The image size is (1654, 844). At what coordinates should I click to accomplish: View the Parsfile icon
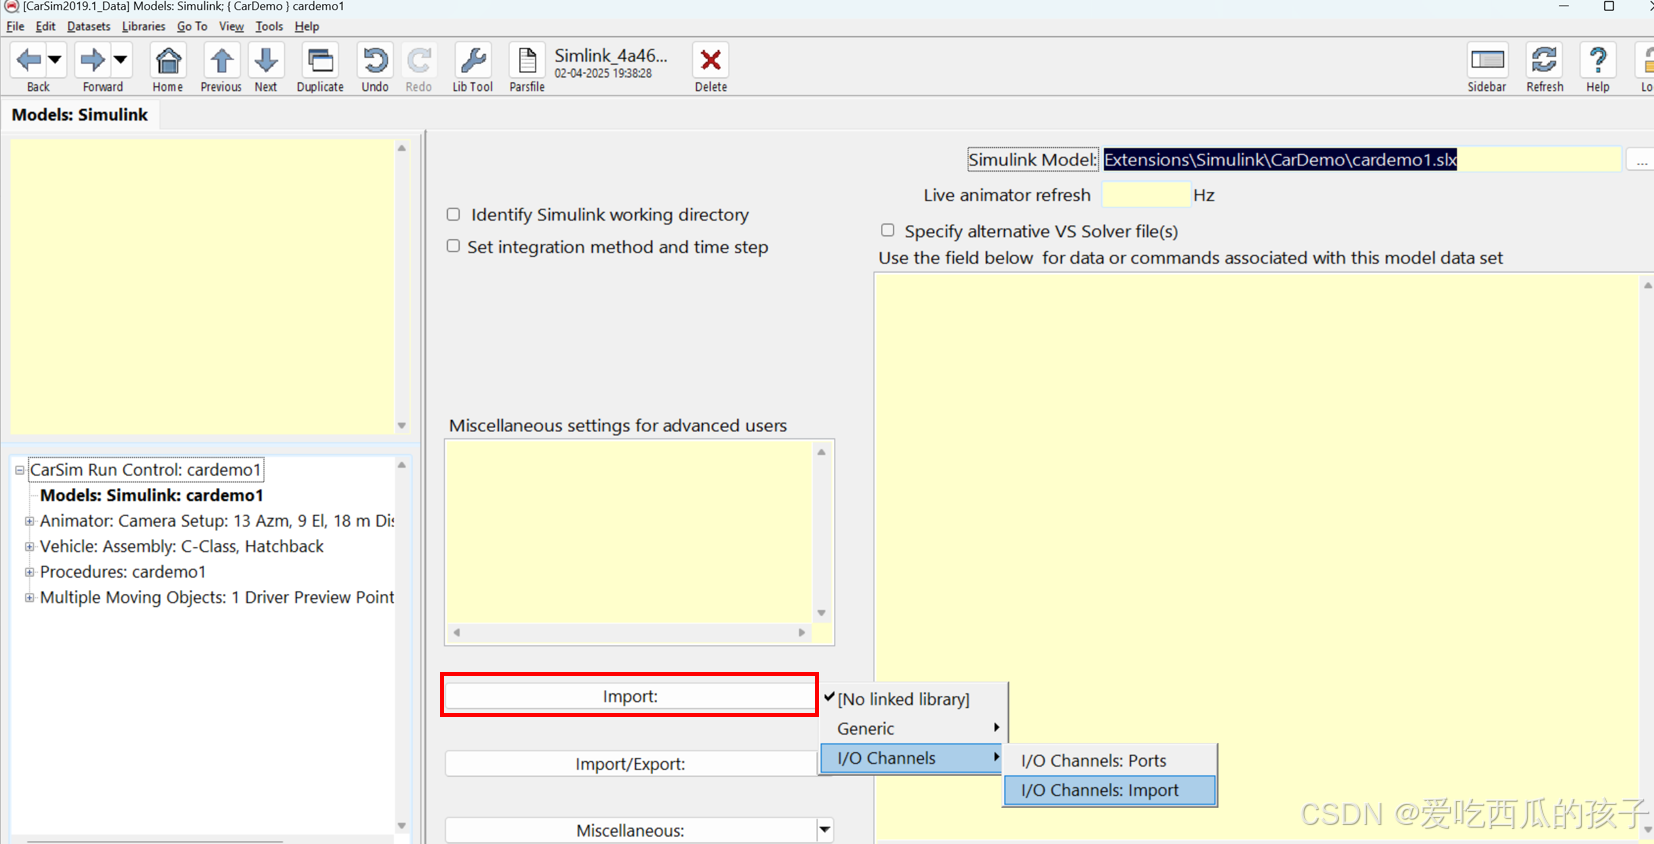click(x=527, y=60)
